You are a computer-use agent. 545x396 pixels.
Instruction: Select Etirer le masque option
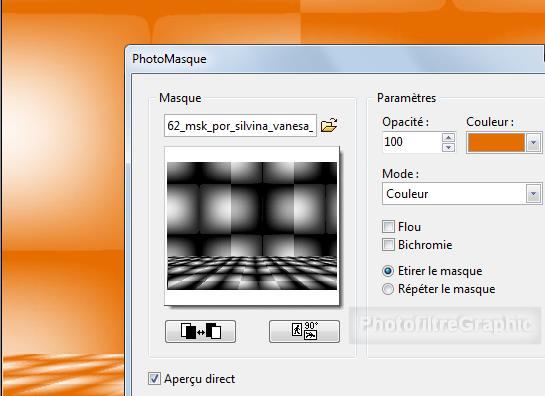388,271
